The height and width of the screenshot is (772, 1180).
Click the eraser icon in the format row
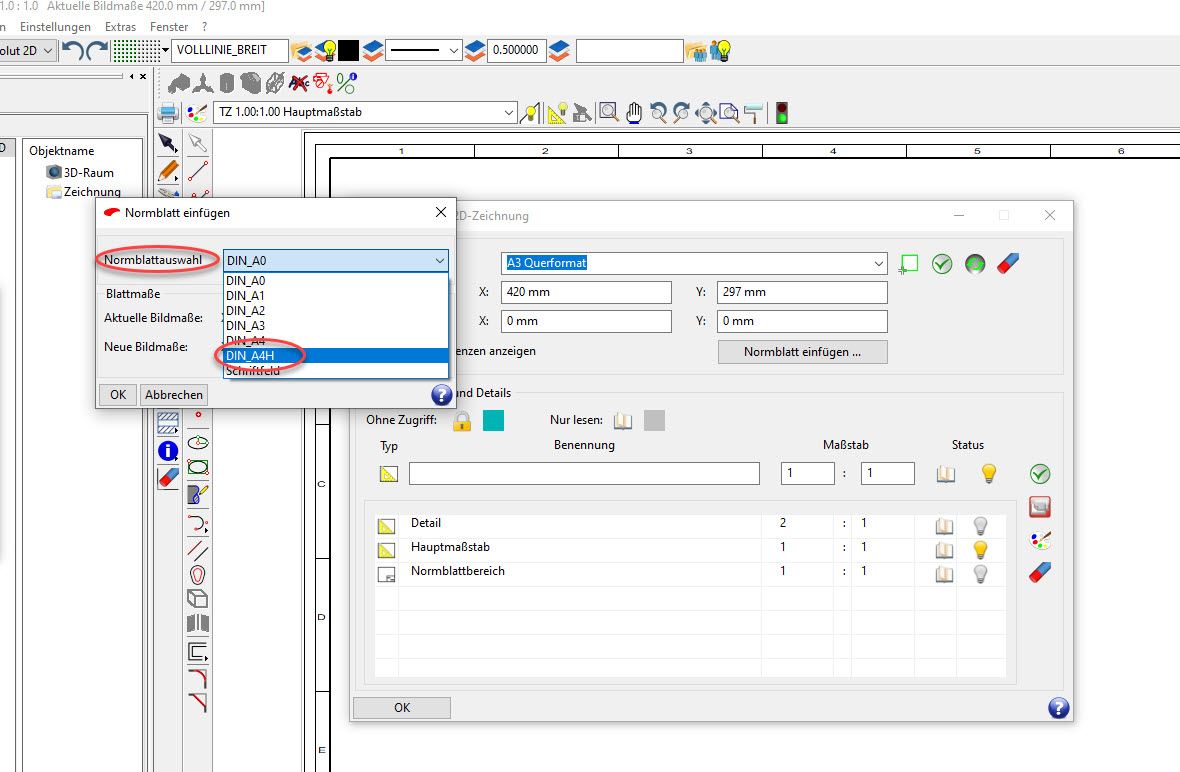click(1008, 264)
